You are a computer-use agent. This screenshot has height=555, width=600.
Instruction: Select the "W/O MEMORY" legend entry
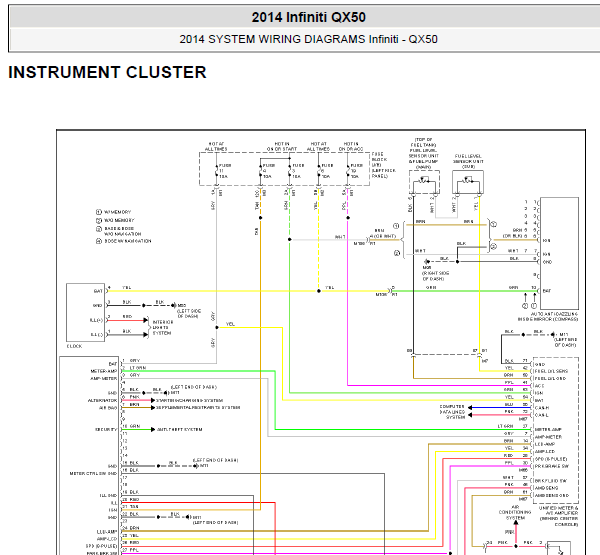(115, 220)
